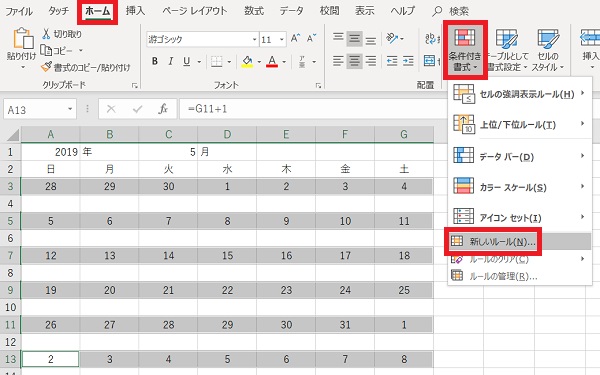Toggle middle vertical alignment

tap(354, 38)
